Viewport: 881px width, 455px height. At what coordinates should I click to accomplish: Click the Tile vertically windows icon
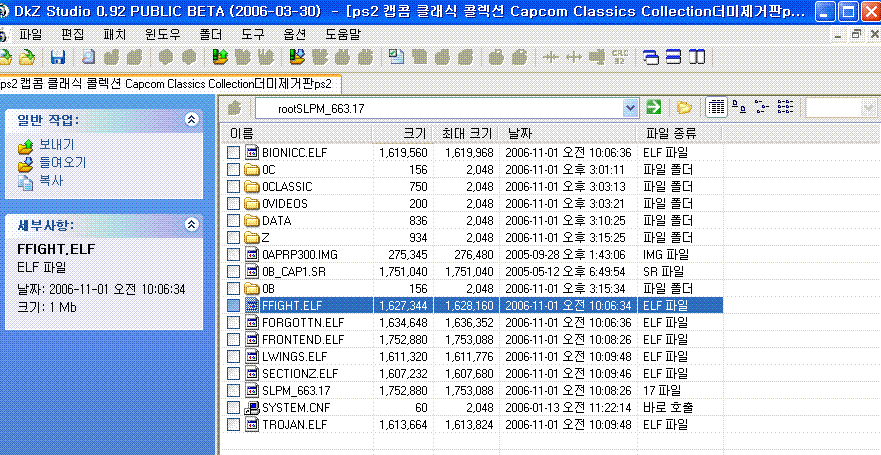pos(697,57)
